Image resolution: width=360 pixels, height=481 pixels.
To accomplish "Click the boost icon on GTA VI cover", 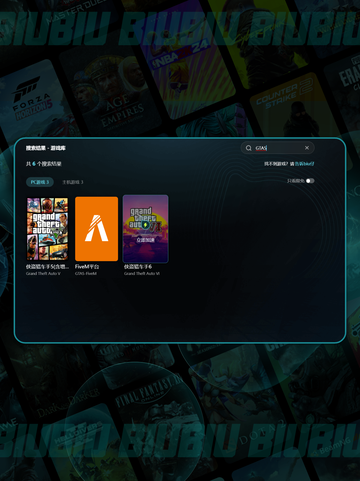I will click(145, 225).
